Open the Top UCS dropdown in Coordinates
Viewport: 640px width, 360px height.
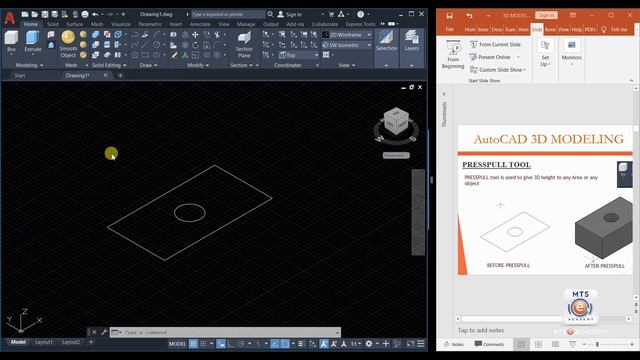coord(298,55)
